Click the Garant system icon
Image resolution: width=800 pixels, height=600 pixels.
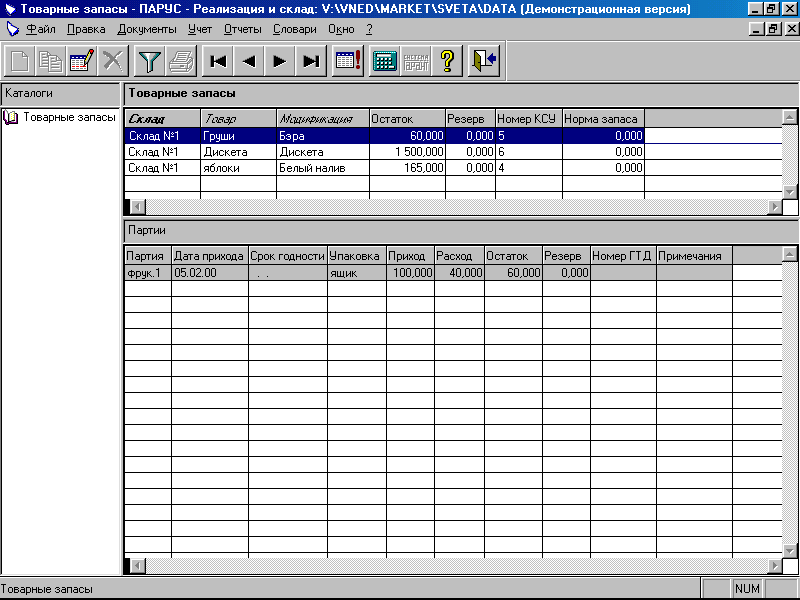click(416, 61)
